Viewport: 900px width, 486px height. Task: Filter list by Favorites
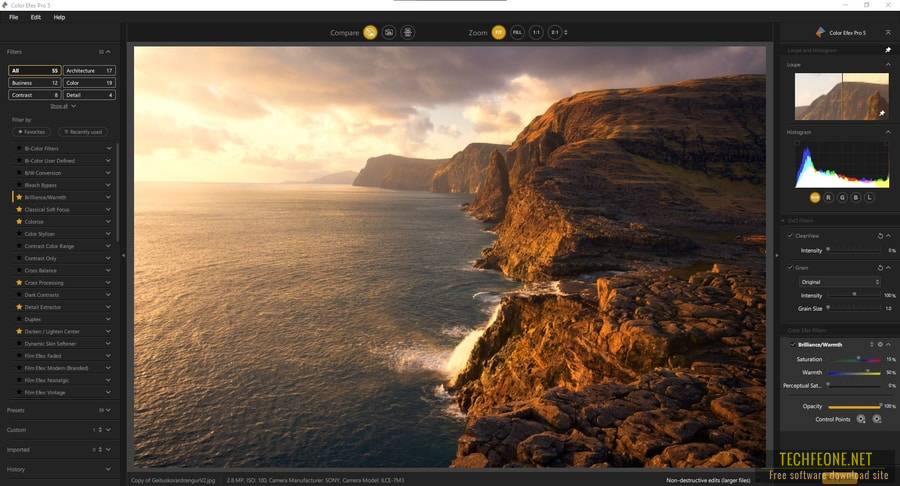[31, 132]
